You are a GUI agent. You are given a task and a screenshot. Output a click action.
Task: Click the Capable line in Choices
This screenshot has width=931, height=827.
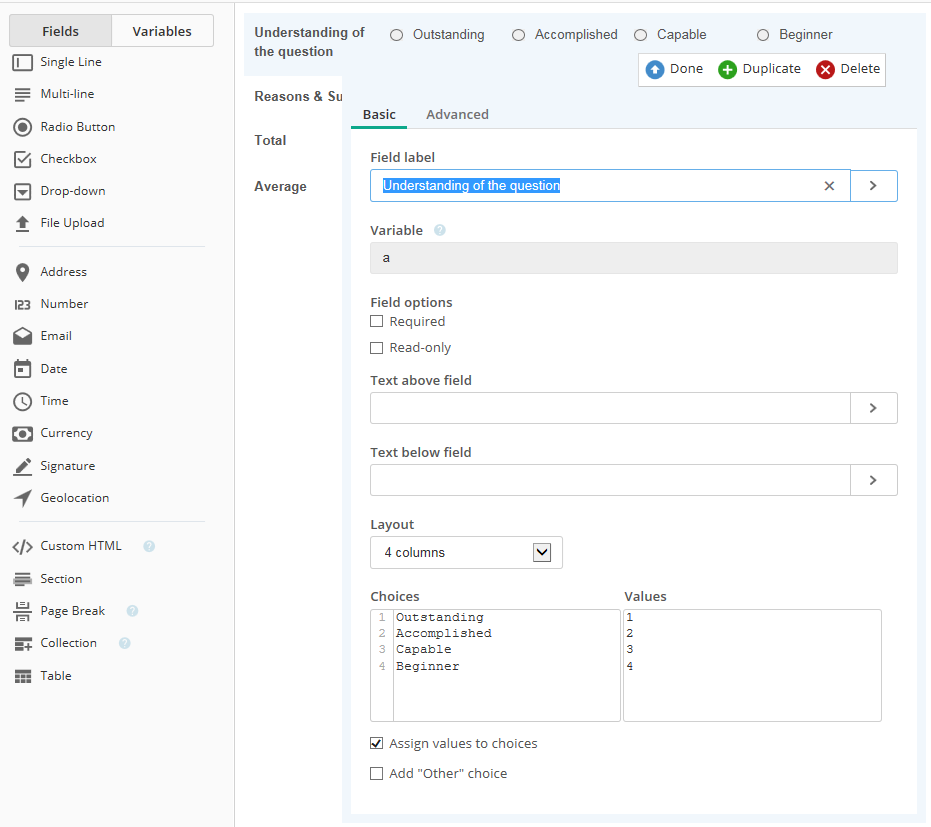[x=423, y=649]
